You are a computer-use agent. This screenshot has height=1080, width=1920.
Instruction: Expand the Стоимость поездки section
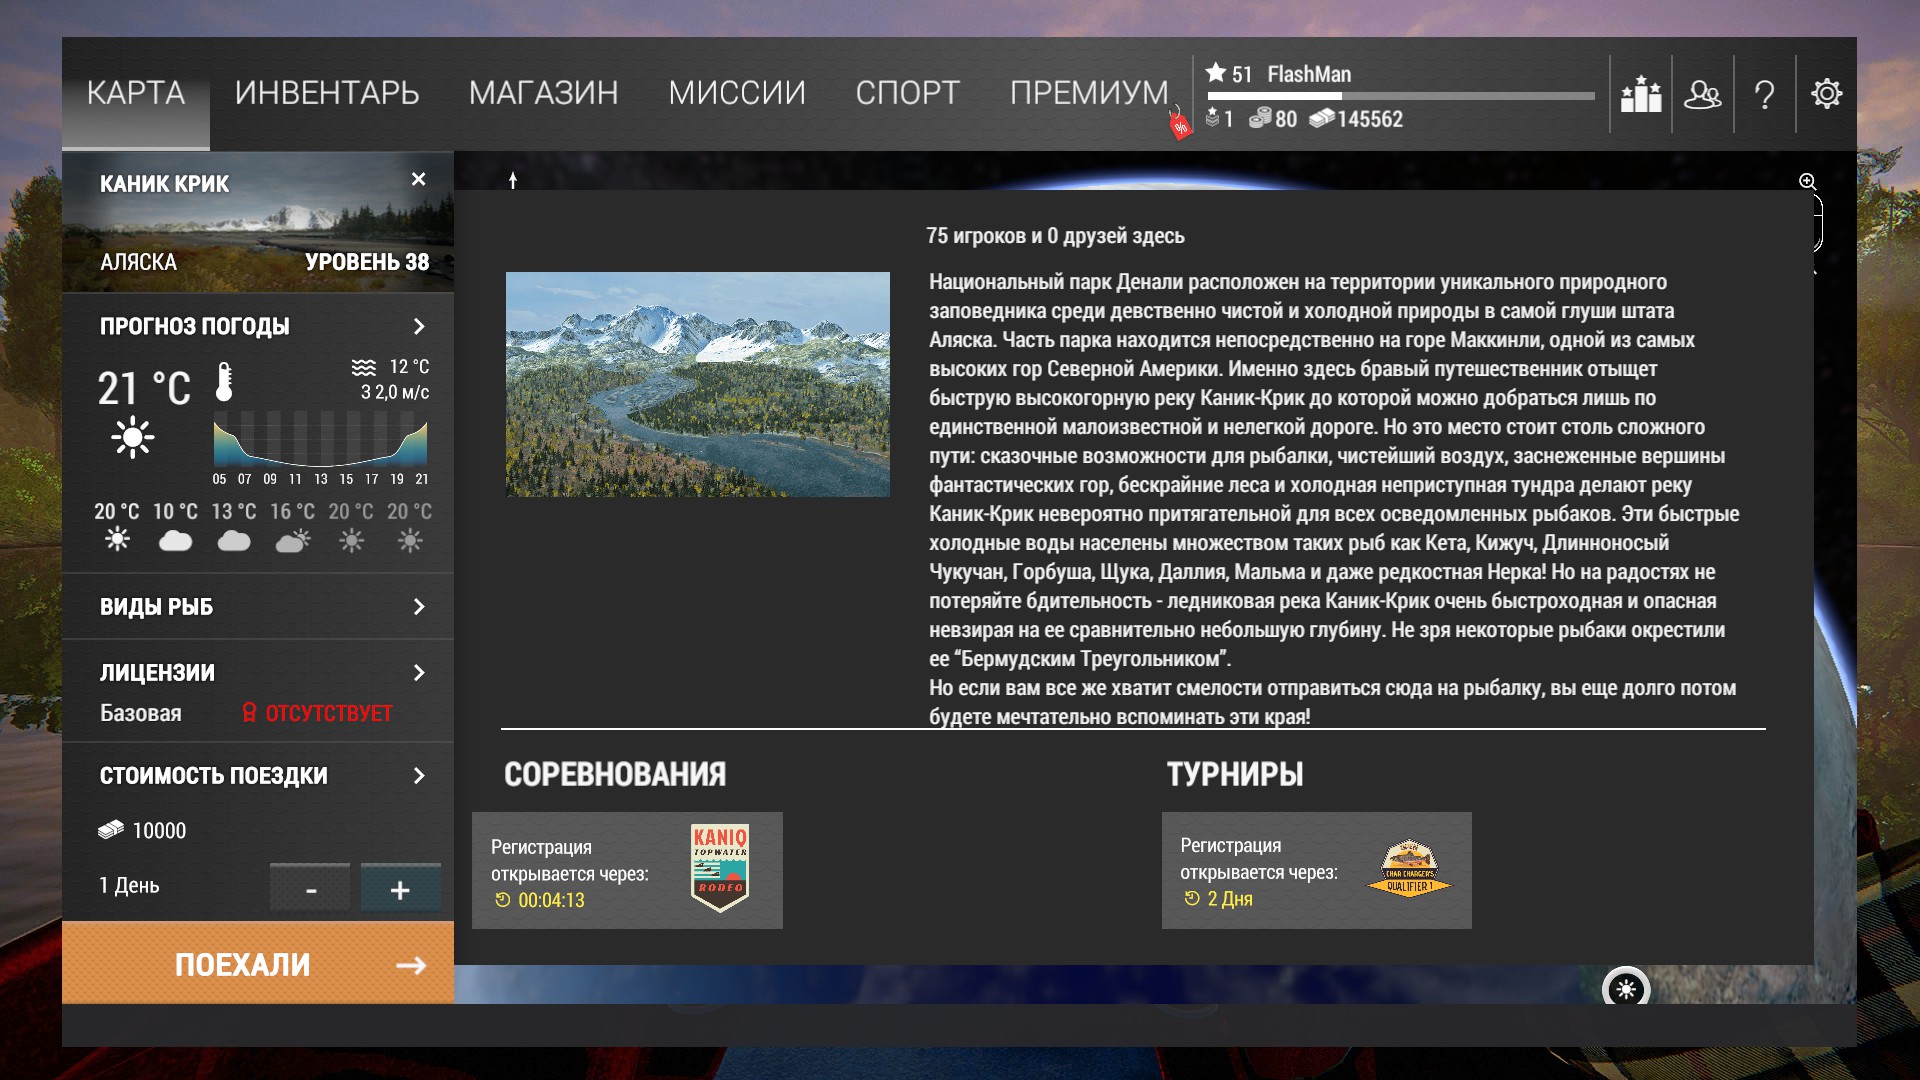tap(419, 776)
